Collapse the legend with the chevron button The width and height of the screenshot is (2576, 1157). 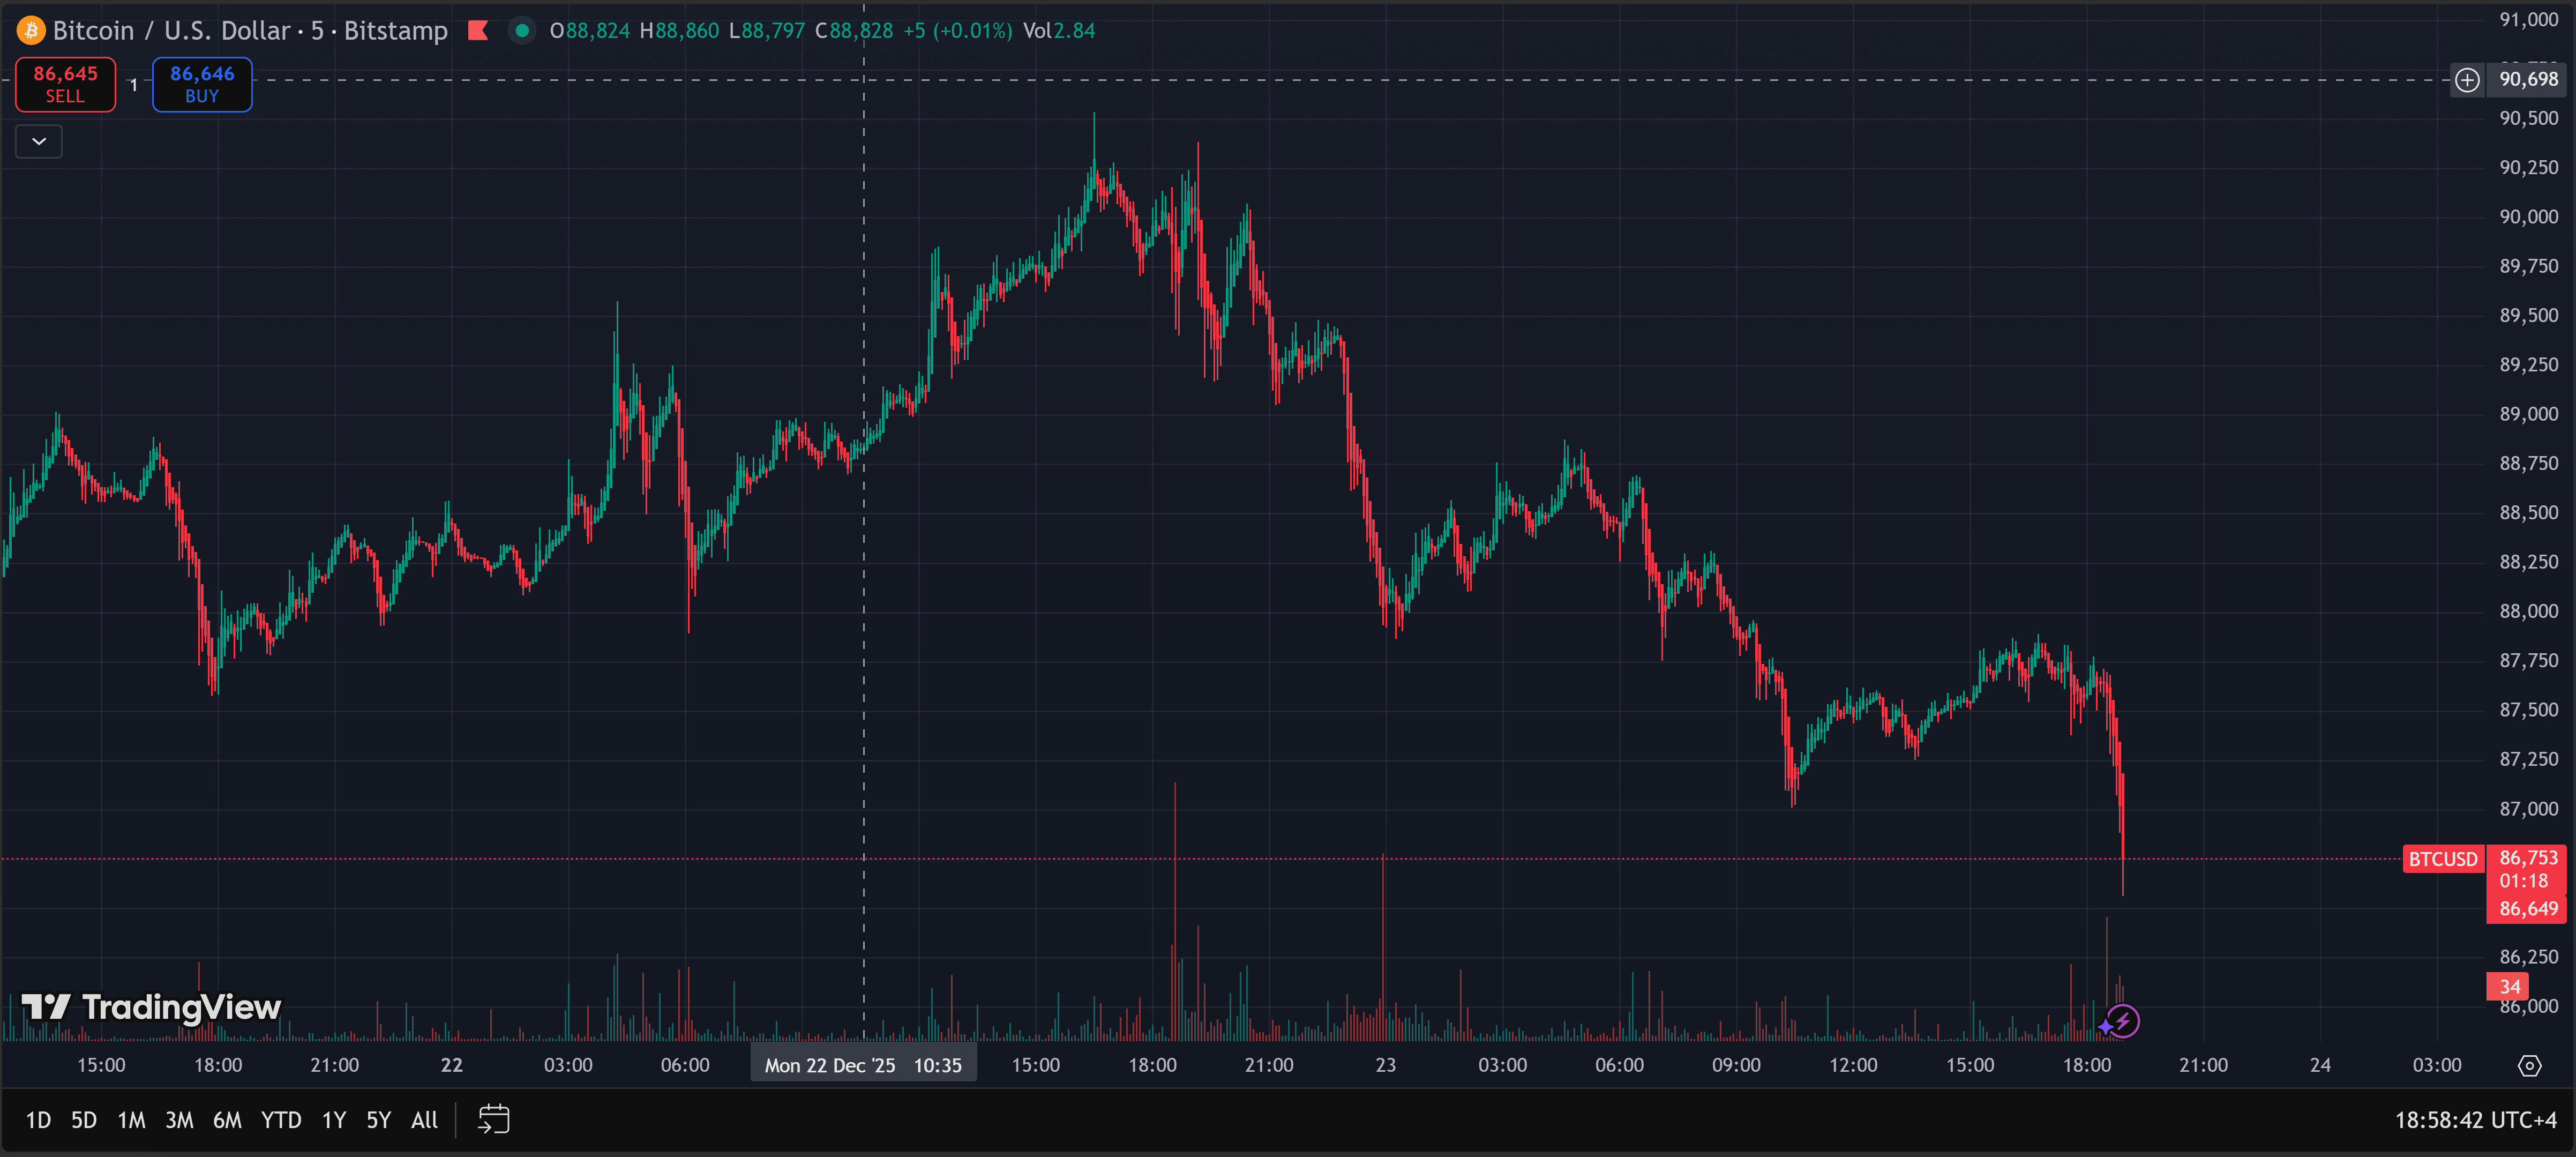pos(39,142)
